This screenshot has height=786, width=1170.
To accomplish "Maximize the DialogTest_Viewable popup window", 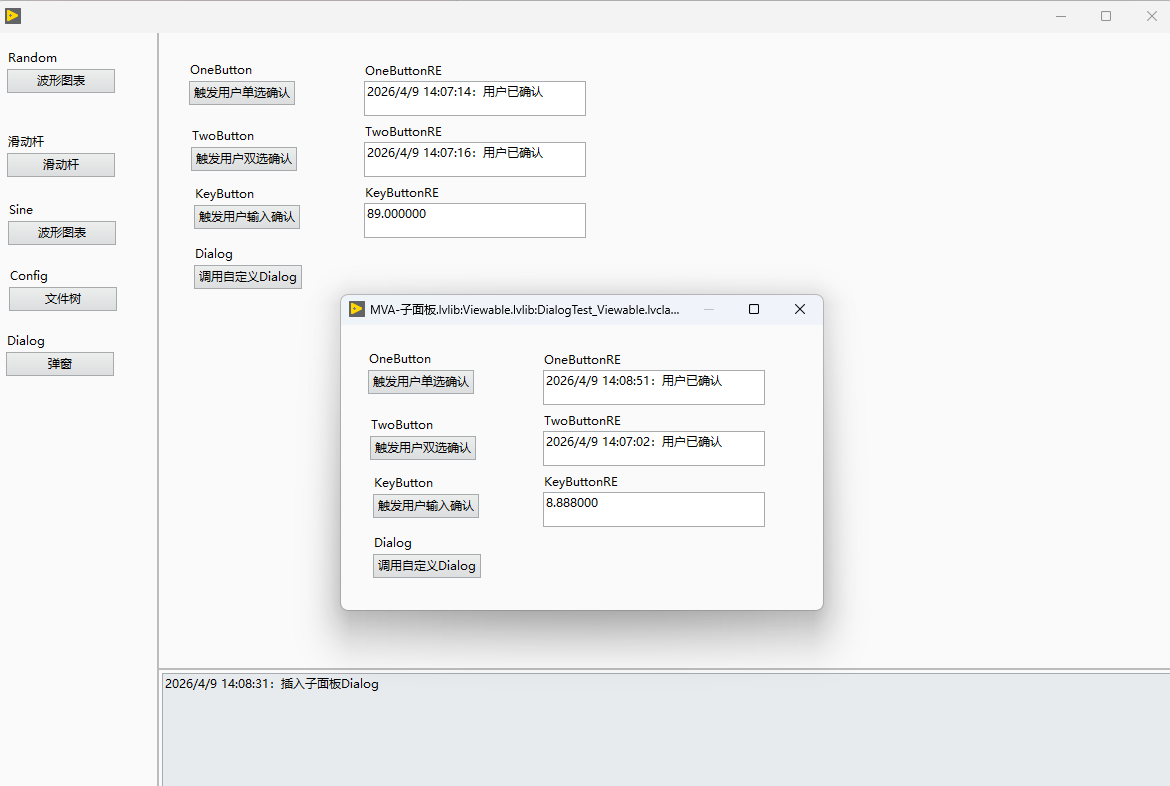I will pos(754,309).
